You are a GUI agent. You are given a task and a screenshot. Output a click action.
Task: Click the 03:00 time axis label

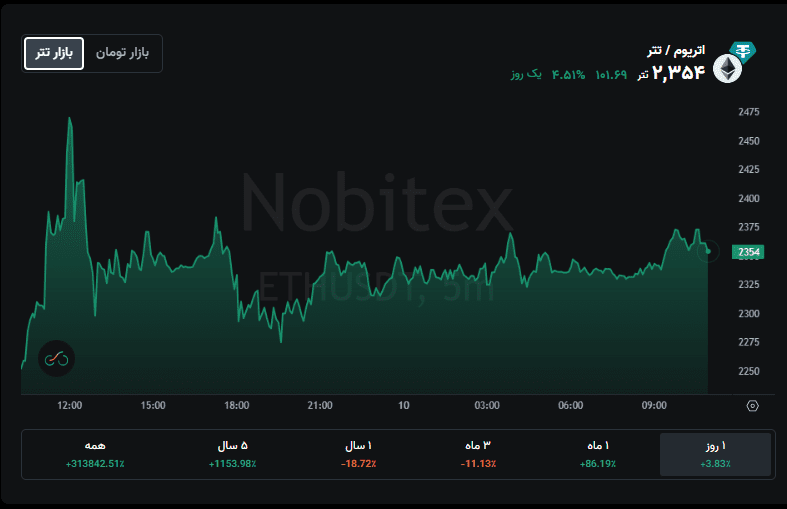point(487,405)
